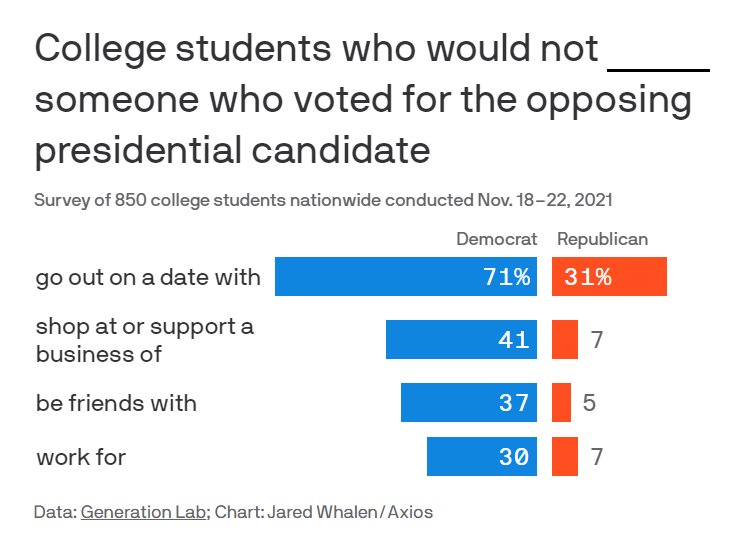Open the Generation Lab data link
The image size is (733, 544).
(x=144, y=512)
